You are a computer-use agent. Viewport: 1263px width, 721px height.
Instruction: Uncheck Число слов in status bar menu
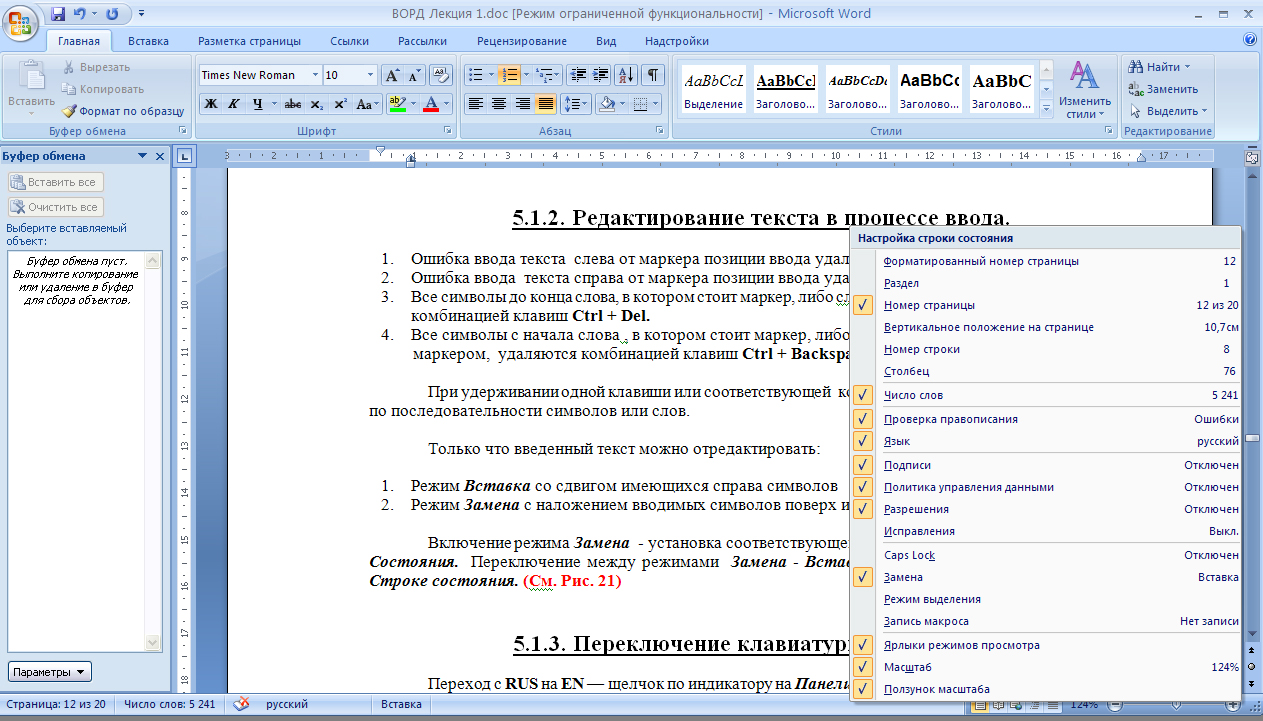coord(1046,395)
